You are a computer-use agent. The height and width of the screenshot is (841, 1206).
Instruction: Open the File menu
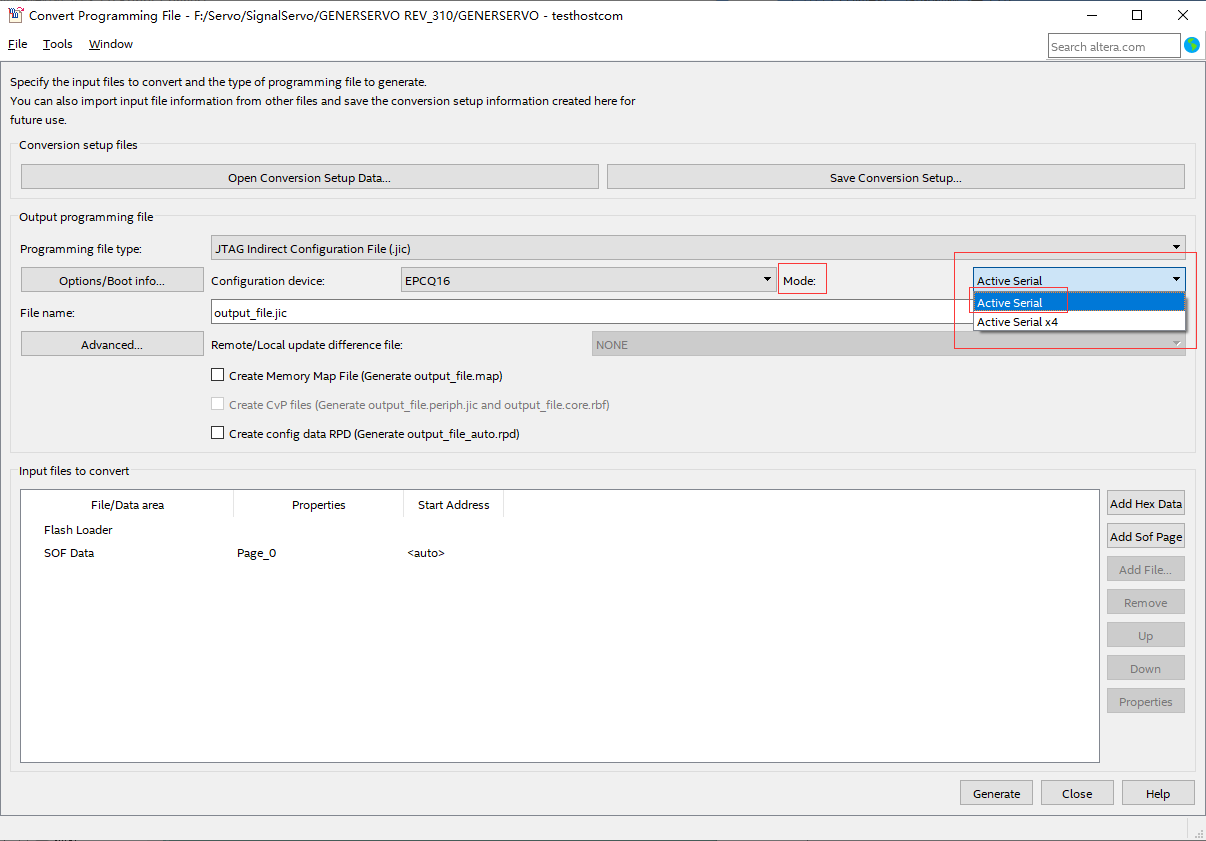tap(17, 44)
